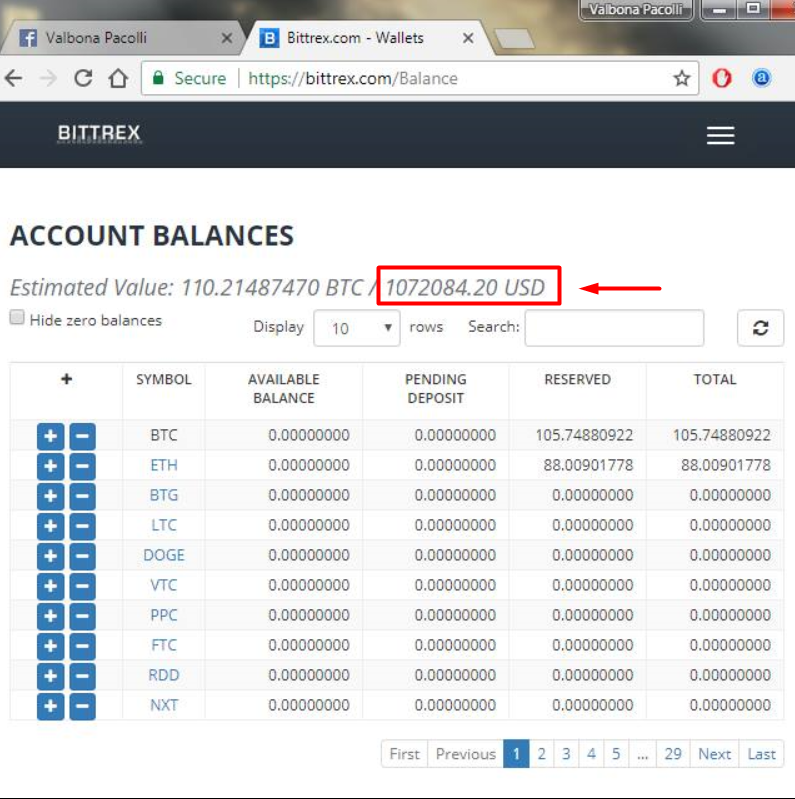This screenshot has width=795, height=799.
Task: Withdraw PPC with the minus button
Action: click(83, 616)
